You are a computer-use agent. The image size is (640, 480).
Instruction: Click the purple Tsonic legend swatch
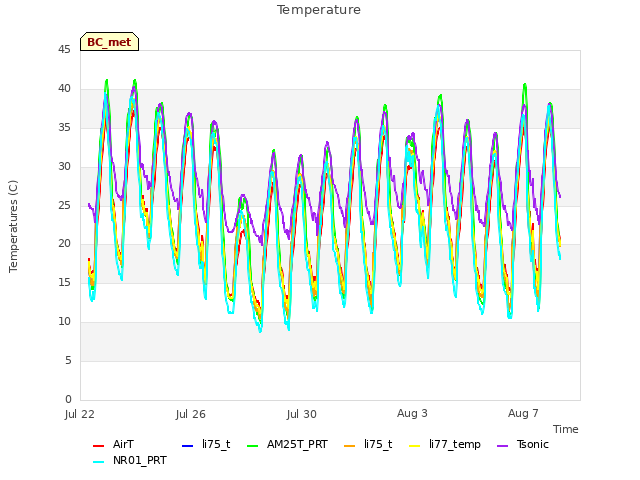(503, 445)
